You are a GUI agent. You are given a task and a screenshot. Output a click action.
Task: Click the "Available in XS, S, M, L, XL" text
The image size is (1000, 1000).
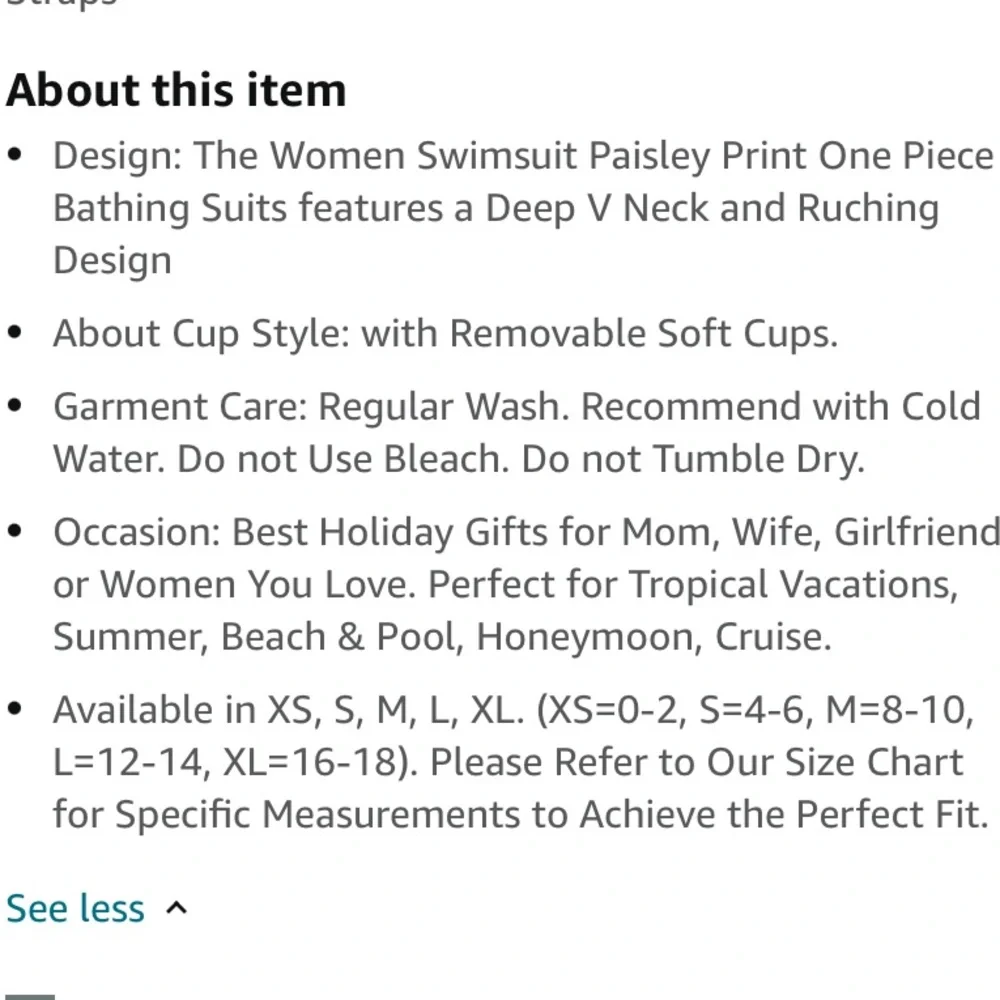pos(287,710)
